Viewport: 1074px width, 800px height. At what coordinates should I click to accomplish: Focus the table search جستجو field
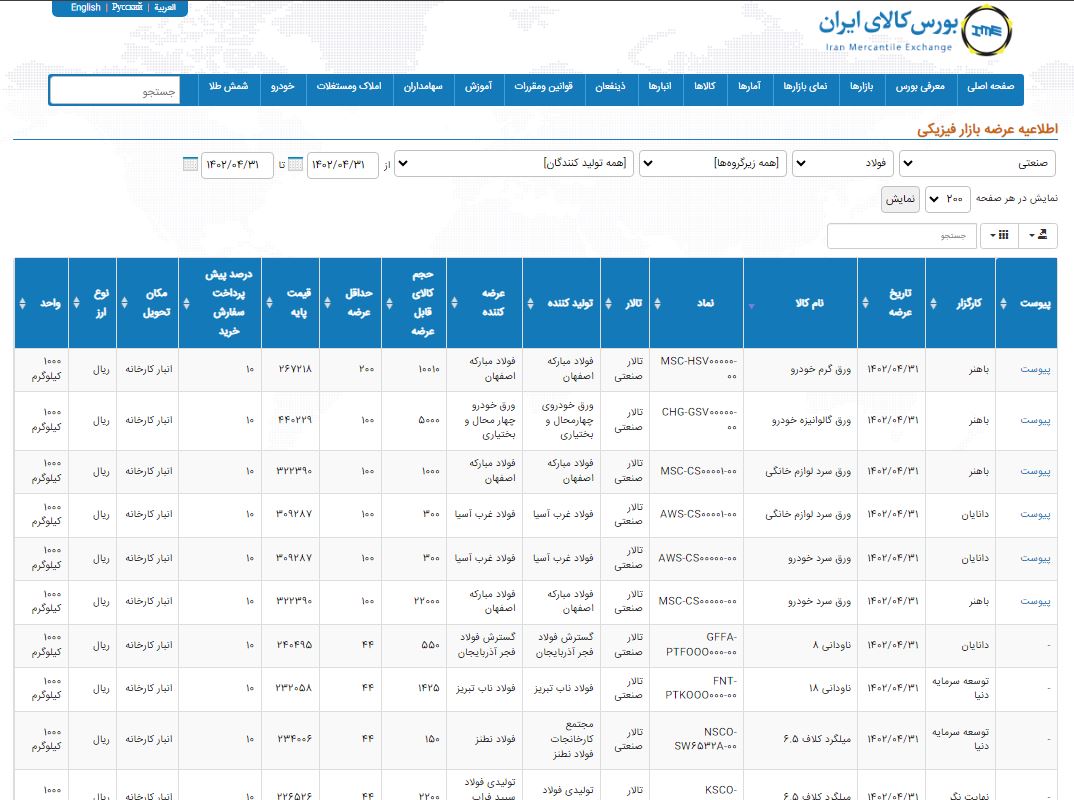(x=901, y=236)
